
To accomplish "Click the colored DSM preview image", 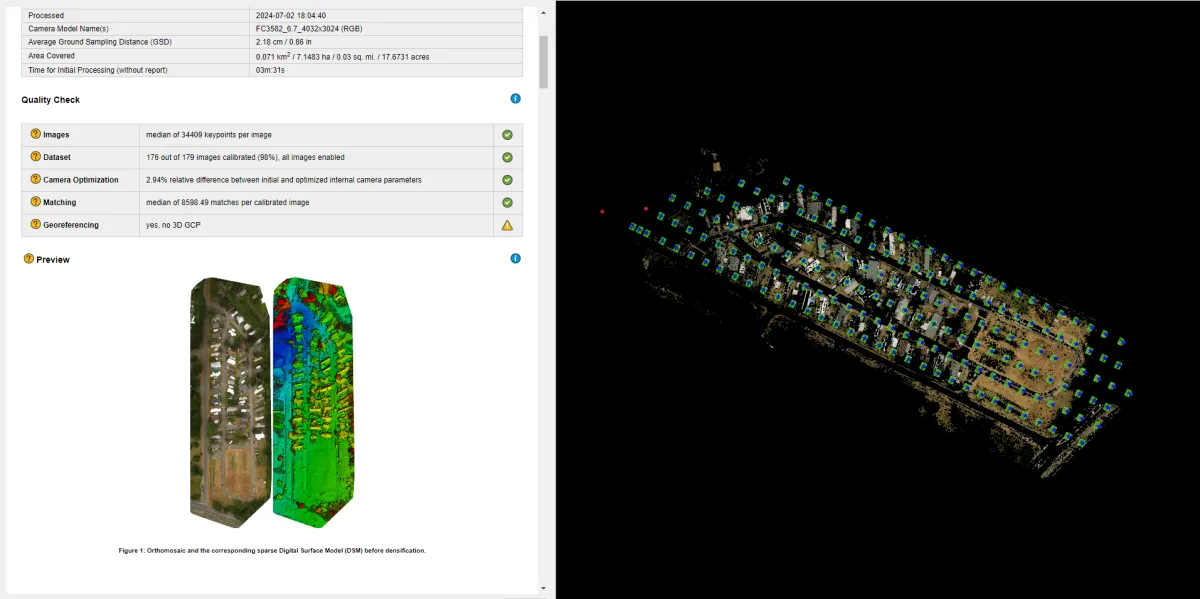I will [313, 400].
